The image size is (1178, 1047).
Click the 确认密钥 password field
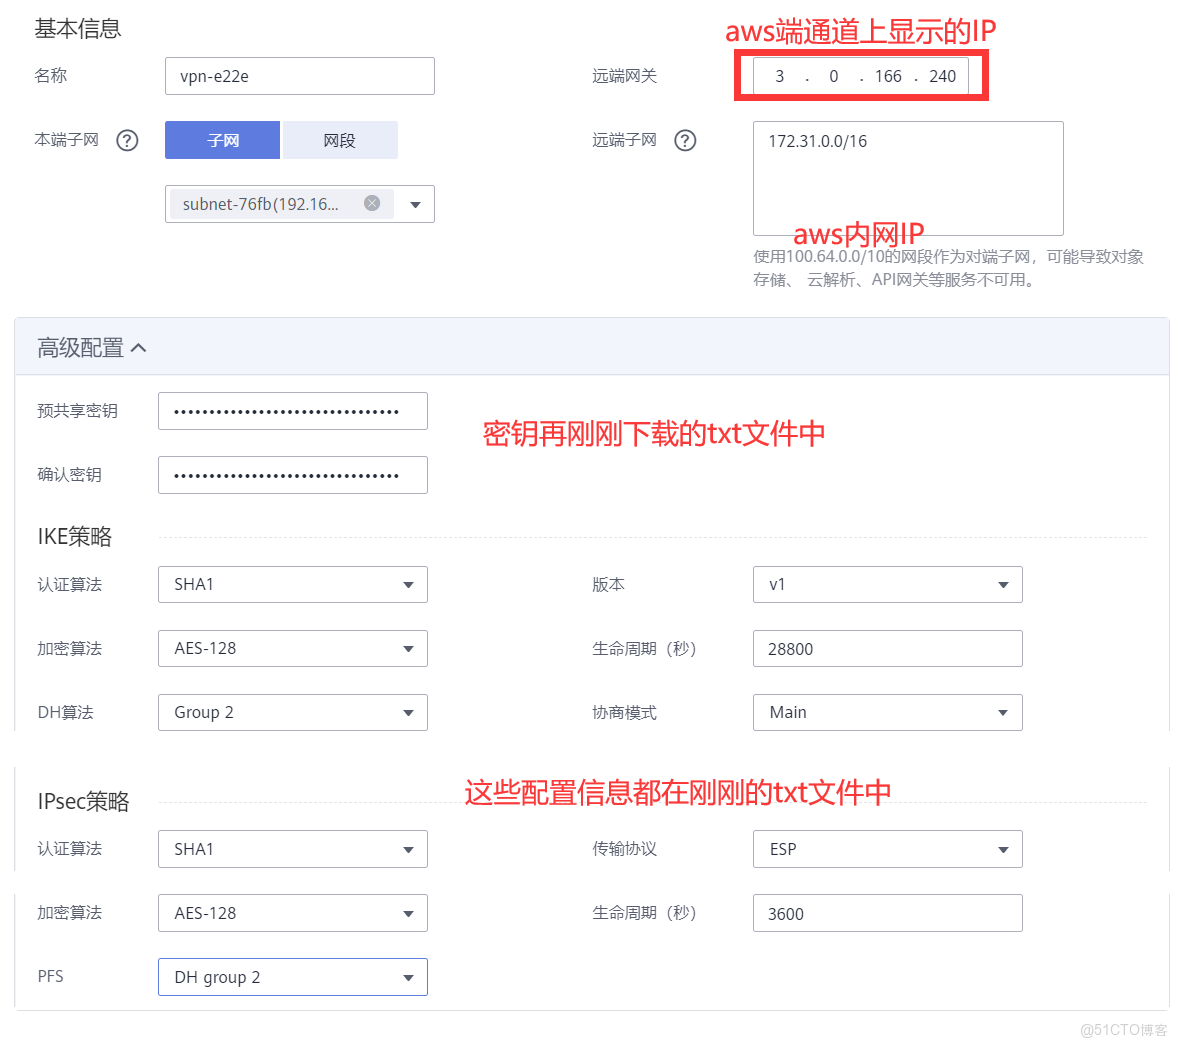tap(293, 475)
